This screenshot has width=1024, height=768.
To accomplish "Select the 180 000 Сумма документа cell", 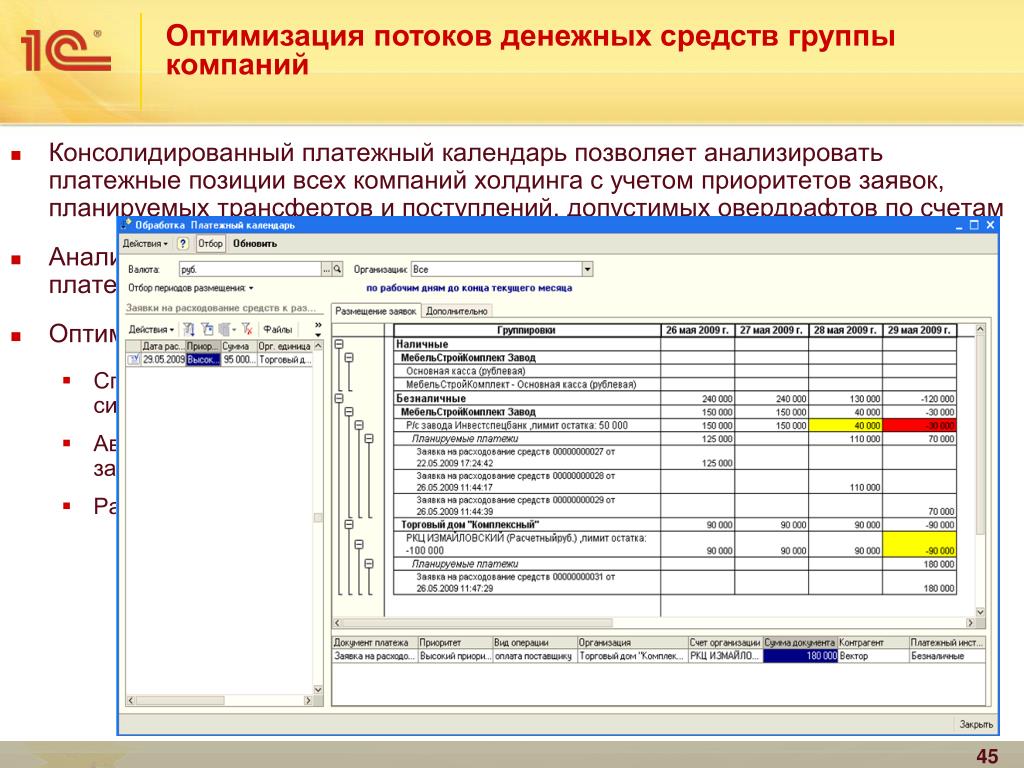I will click(x=801, y=656).
